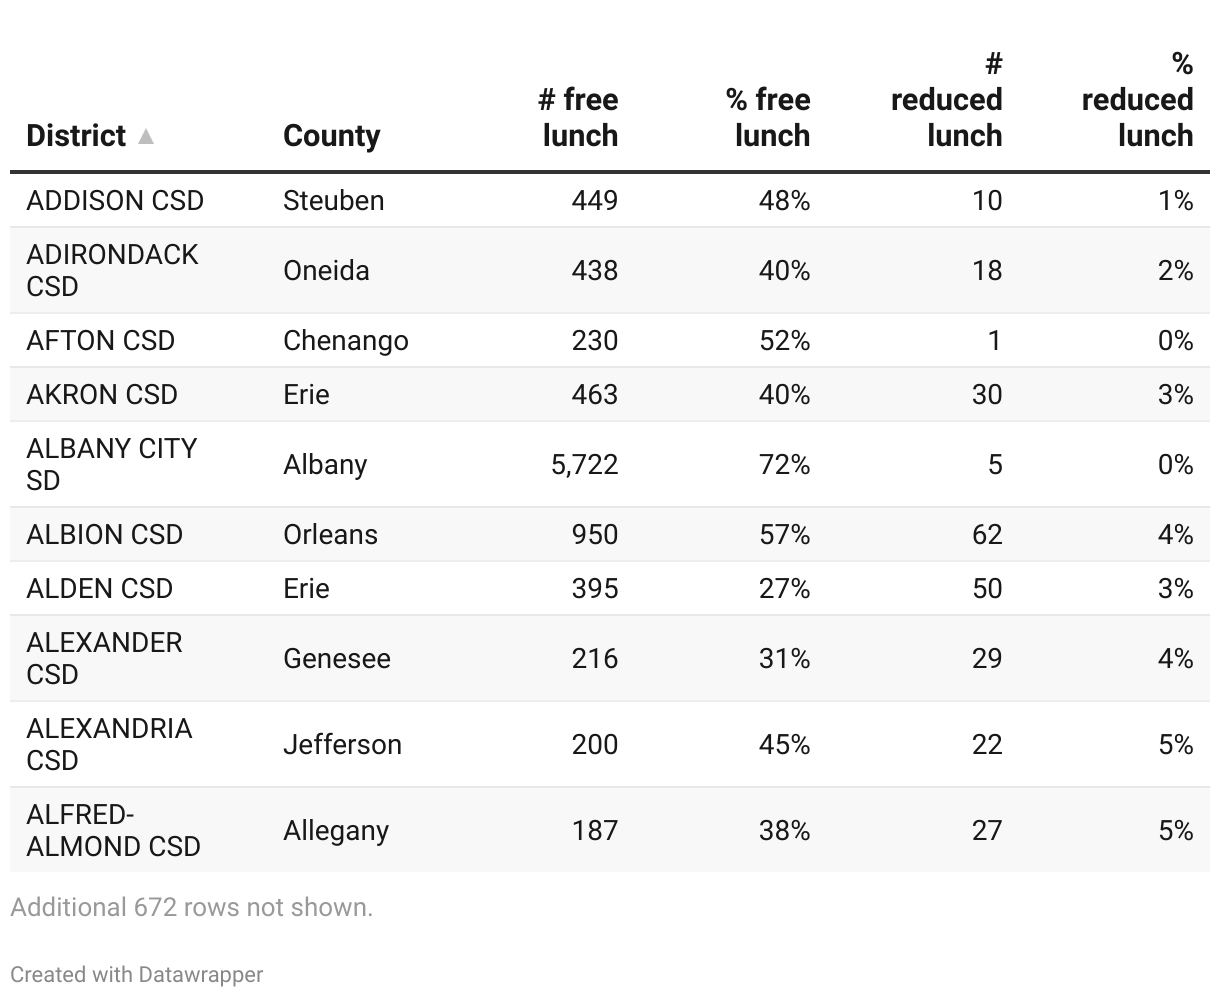The image size is (1220, 998).
Task: Click the ADIRONDACK CSD district cell
Action: pyautogui.click(x=112, y=270)
